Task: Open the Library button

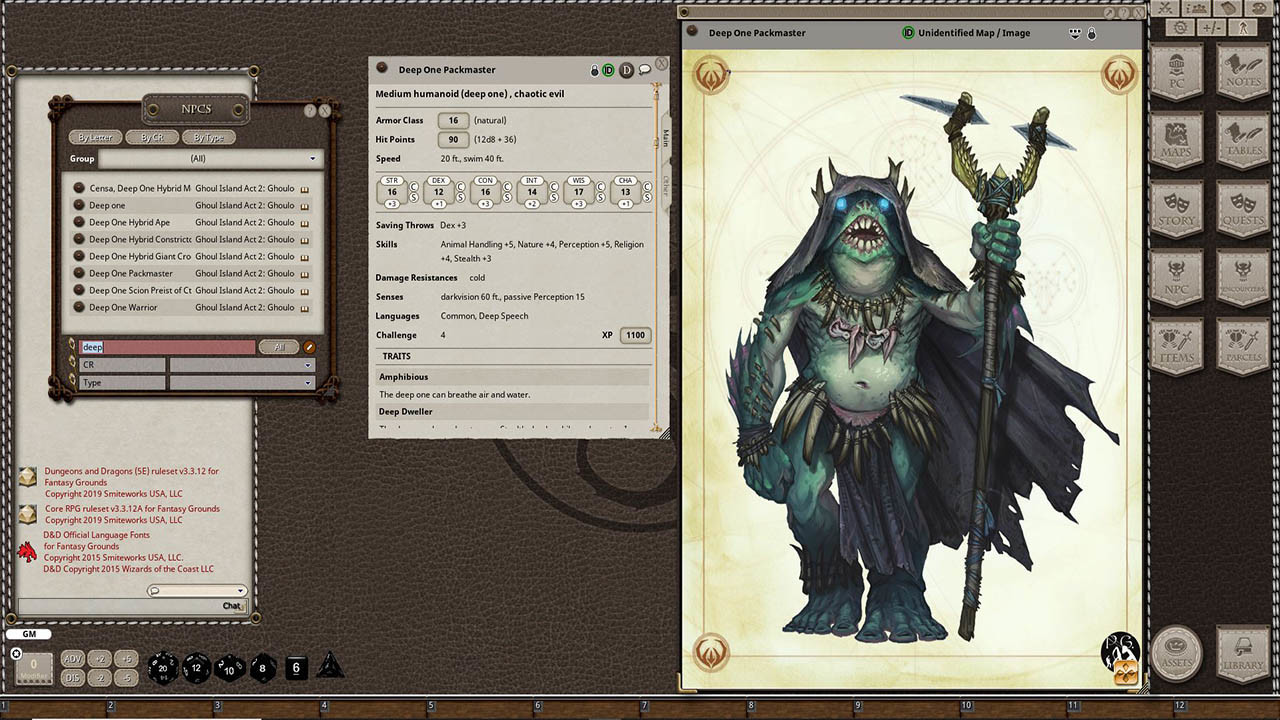Action: [1243, 653]
